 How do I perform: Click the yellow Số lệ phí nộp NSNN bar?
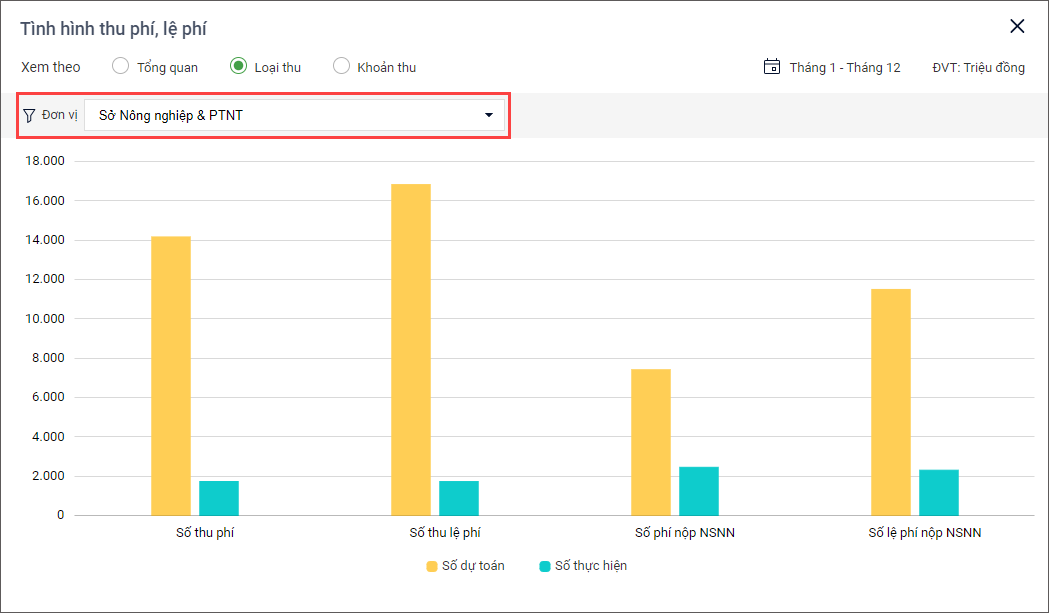[x=891, y=402]
